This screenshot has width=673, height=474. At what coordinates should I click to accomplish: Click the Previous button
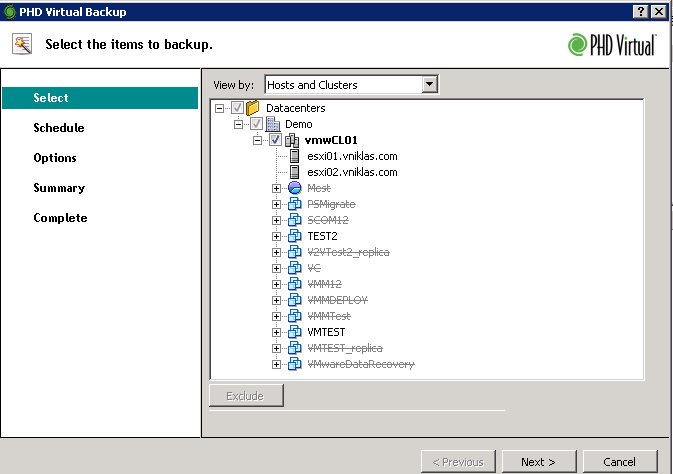click(458, 462)
